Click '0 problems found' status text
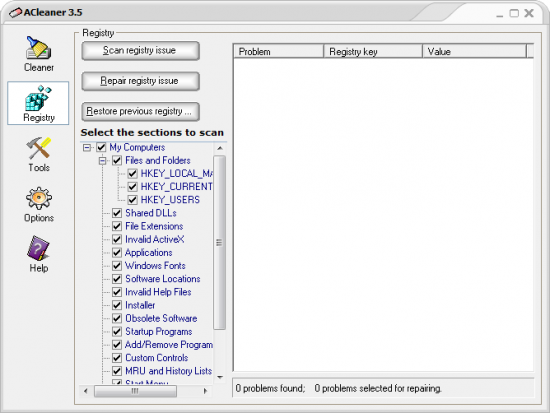 [x=270, y=388]
